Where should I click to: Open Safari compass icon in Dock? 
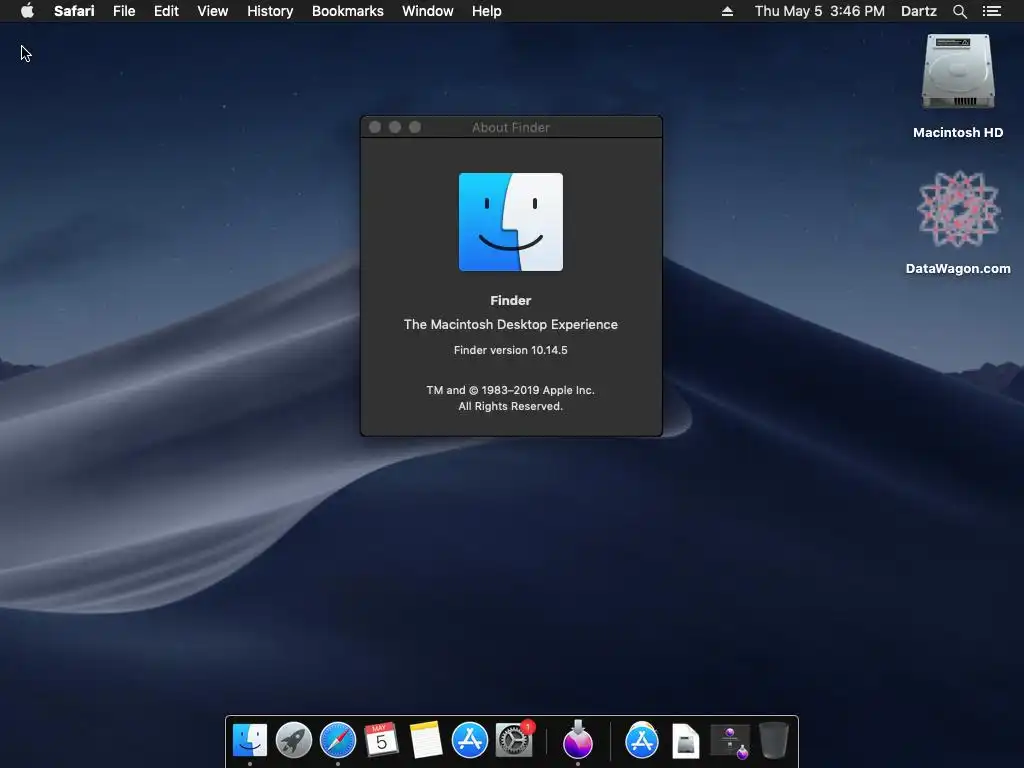coord(338,740)
